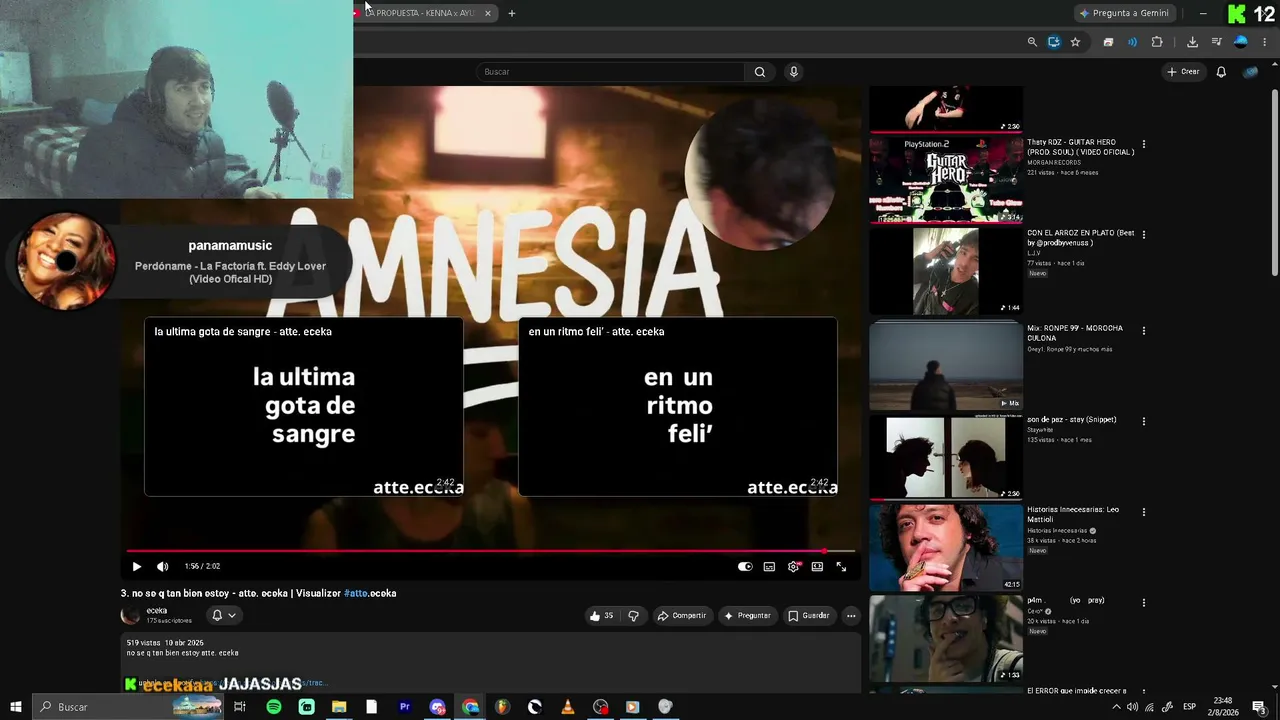
Task: Open the Windows notification center
Action: [x=1260, y=707]
